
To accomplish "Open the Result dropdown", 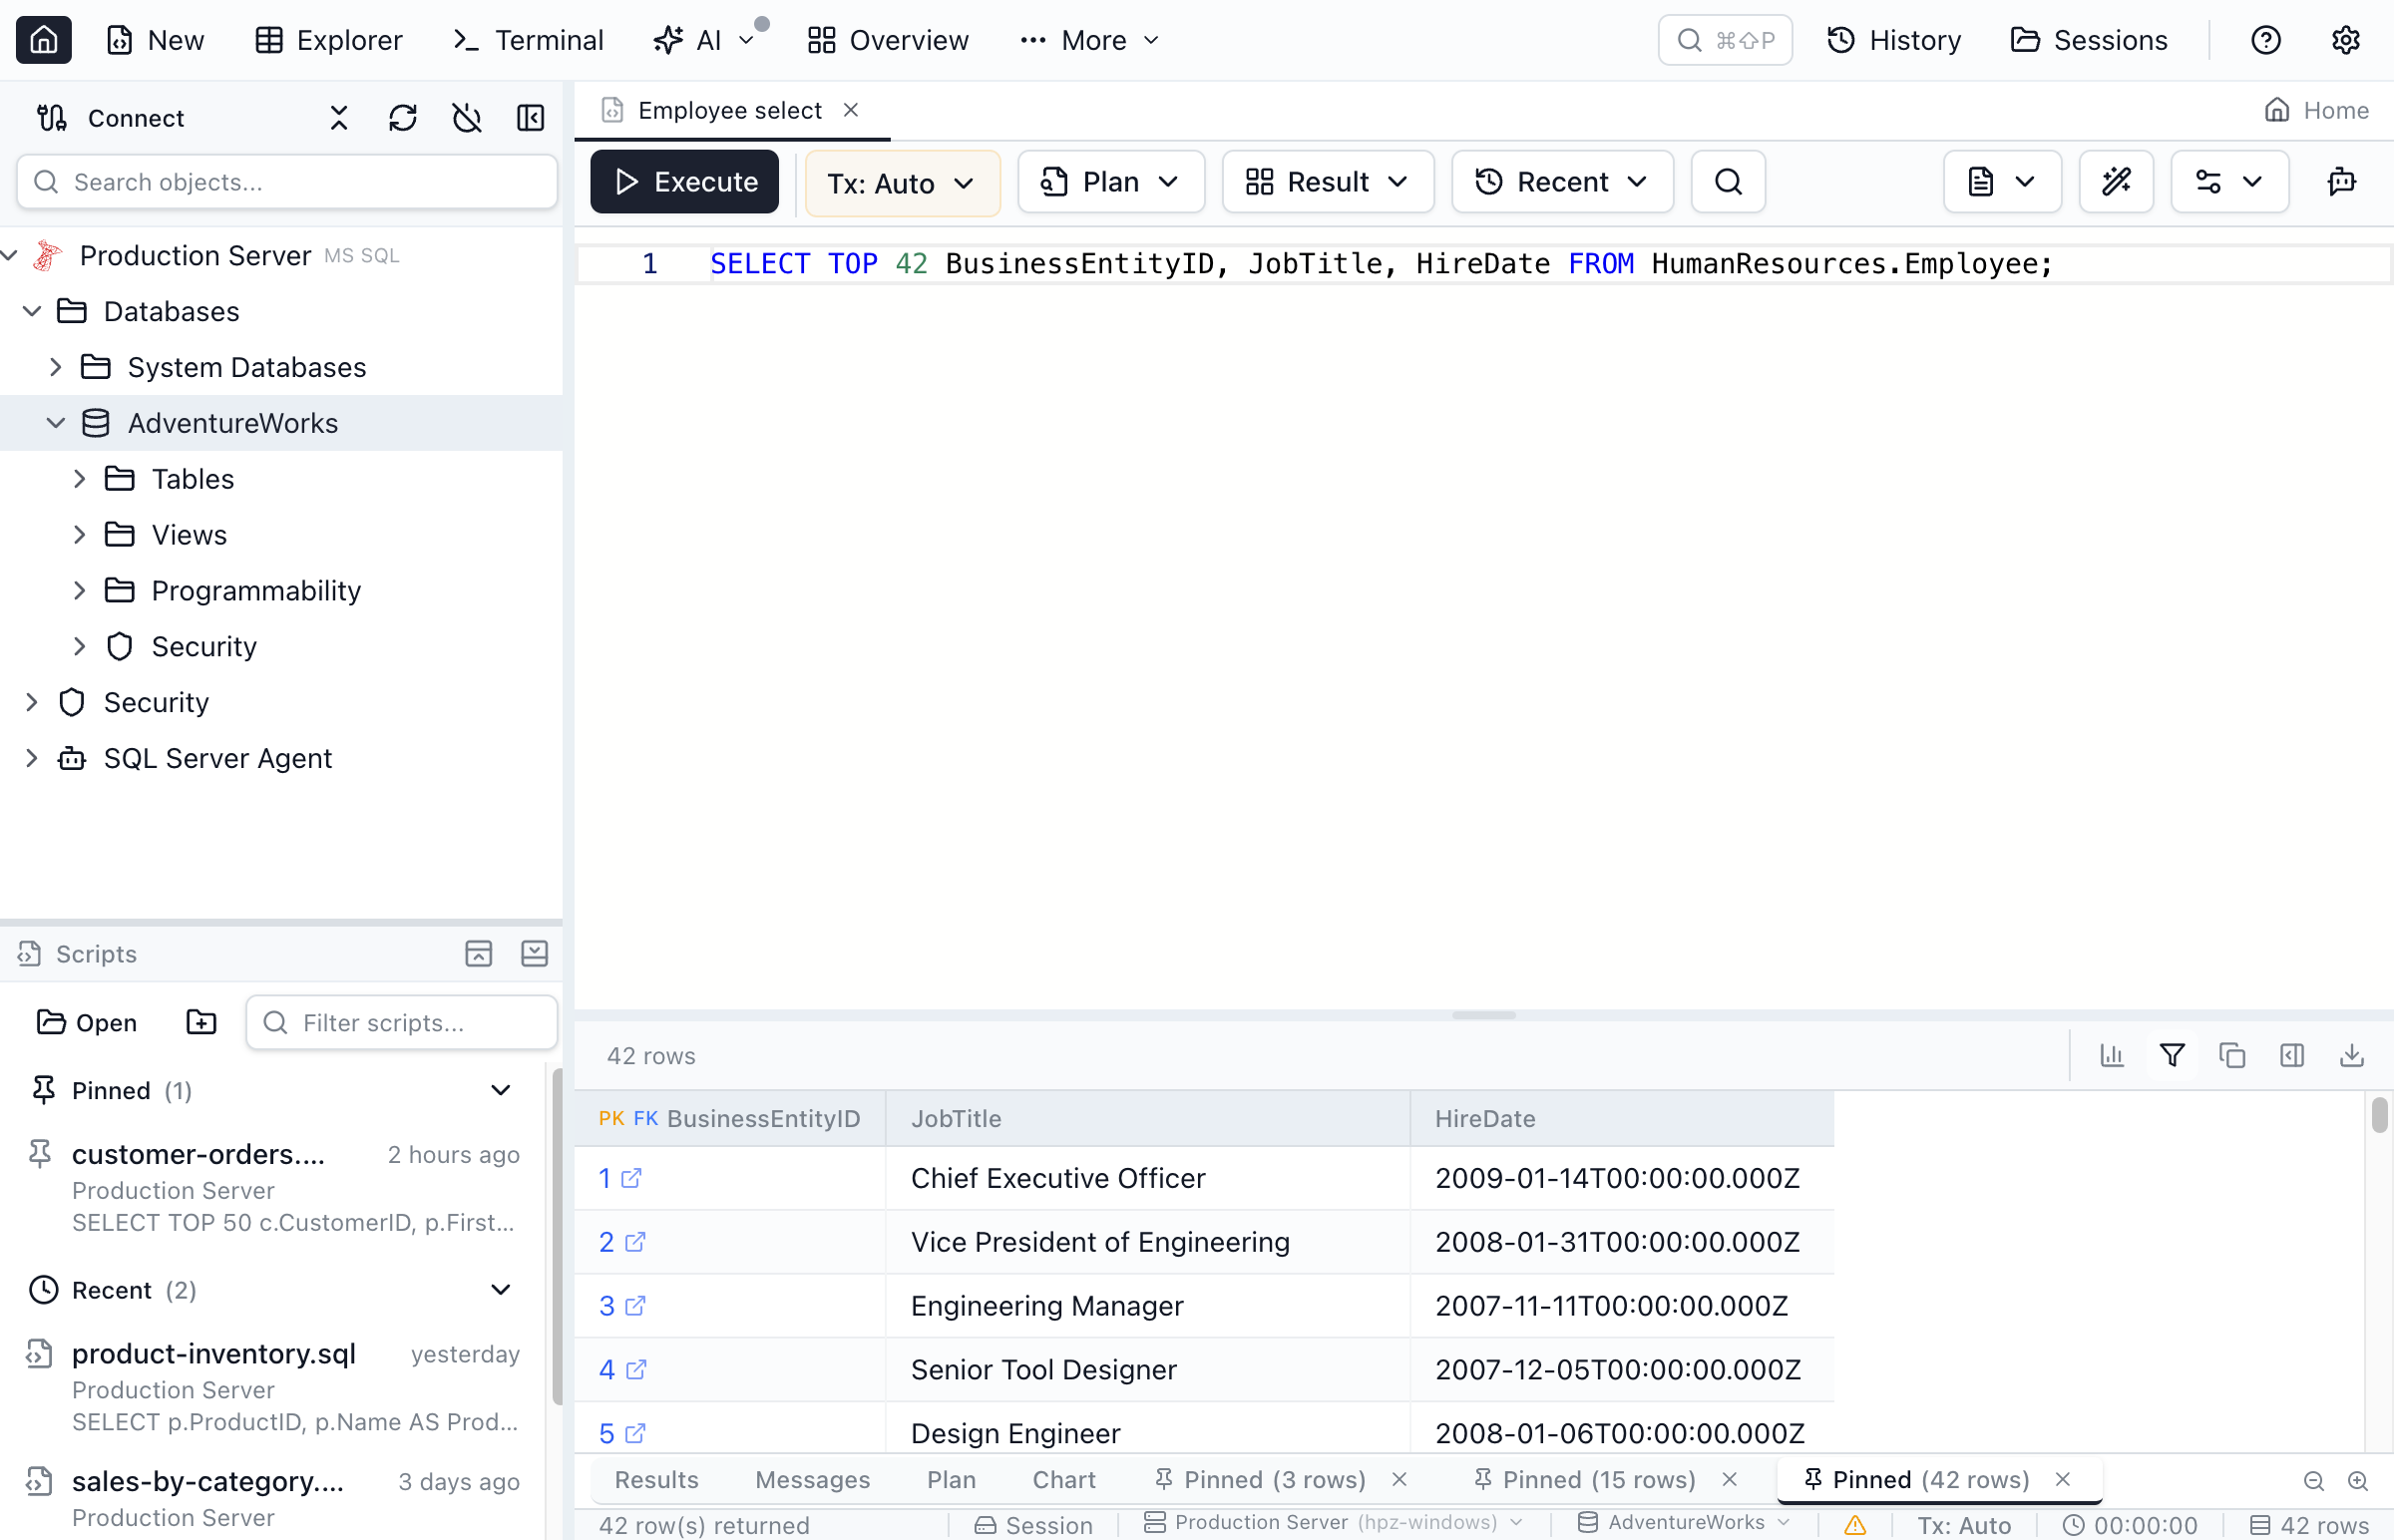I will tap(1328, 182).
